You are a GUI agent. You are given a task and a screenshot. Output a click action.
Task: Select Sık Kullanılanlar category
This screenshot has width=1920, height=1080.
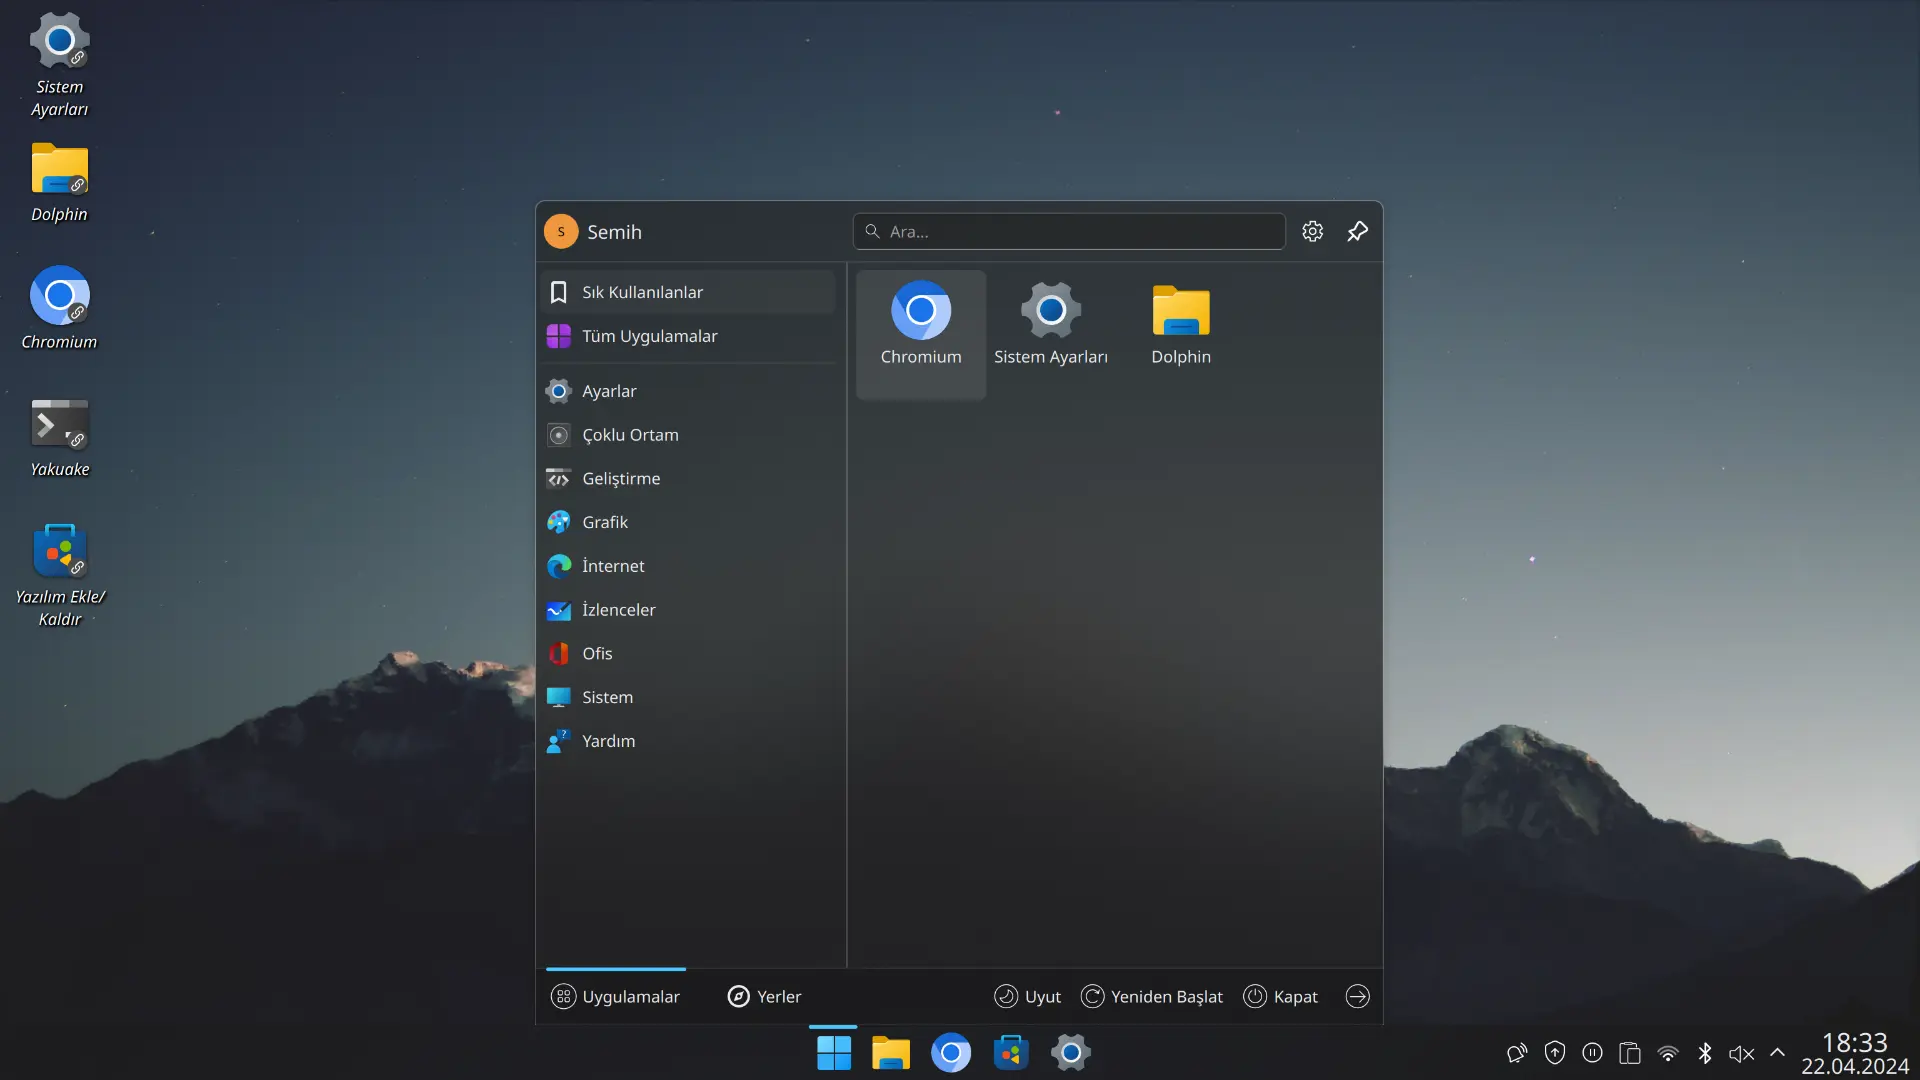(688, 292)
